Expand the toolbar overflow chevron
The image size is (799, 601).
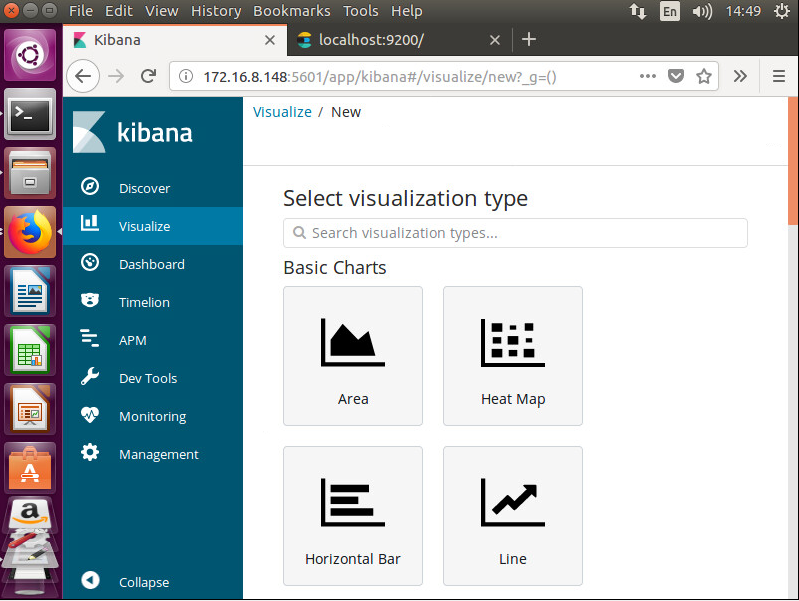pos(740,76)
